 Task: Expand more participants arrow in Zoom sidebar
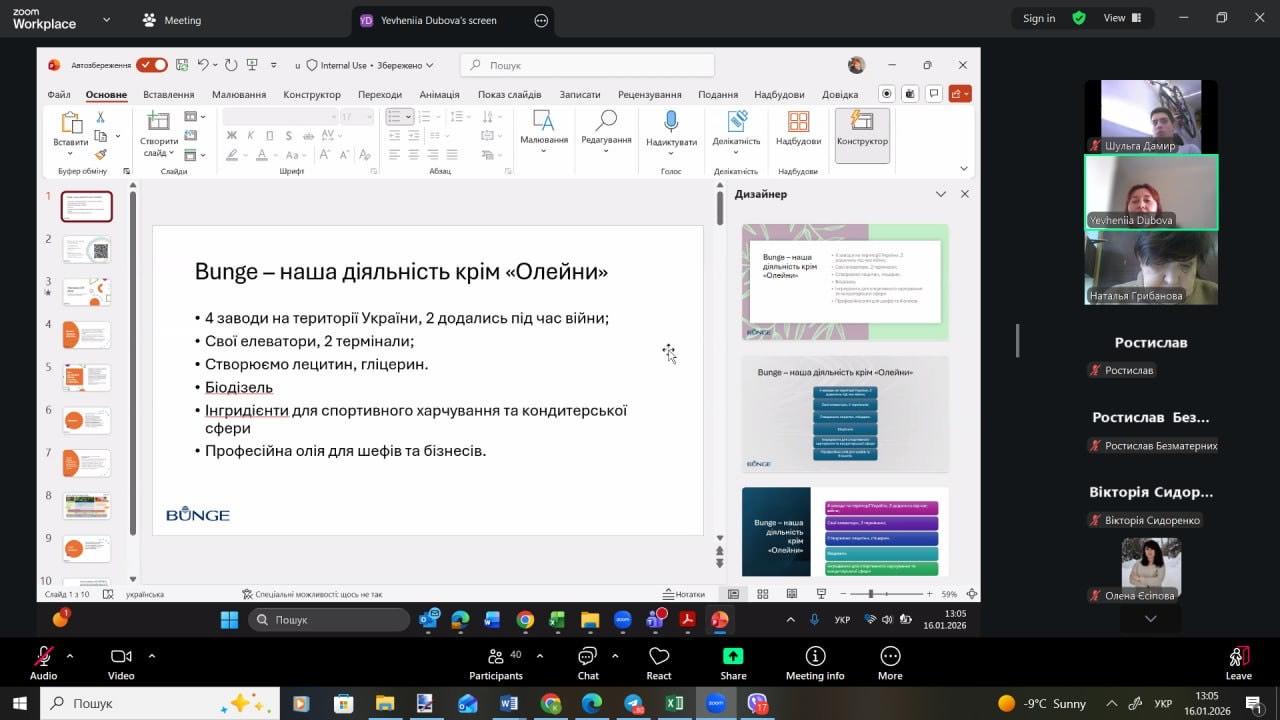(1150, 619)
